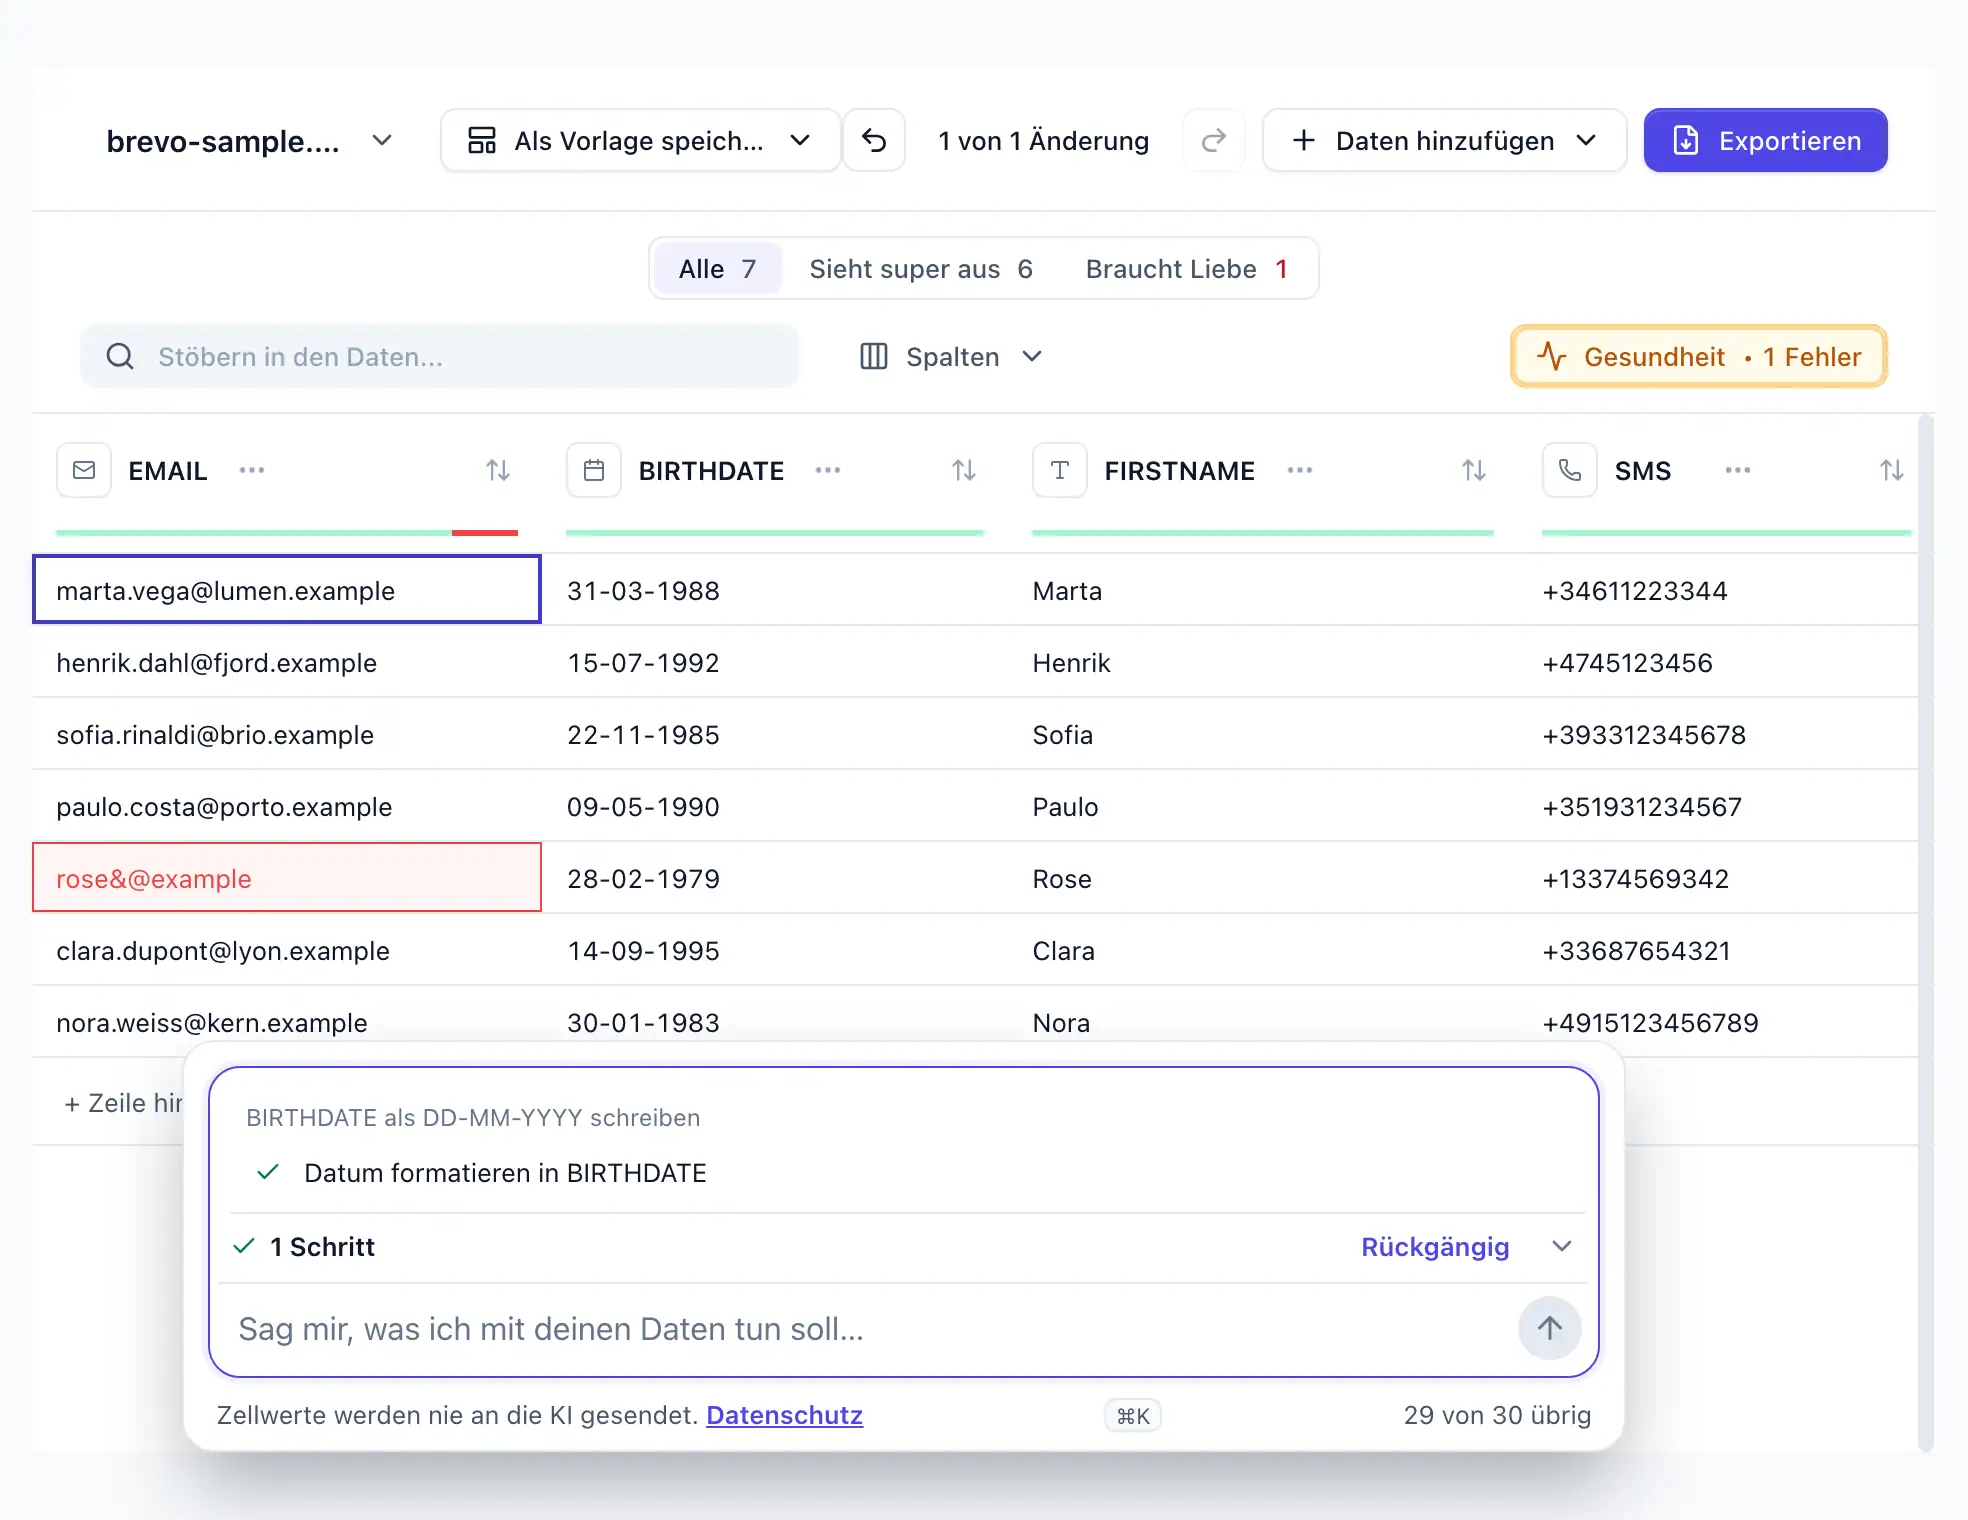Open the Datenschutz link
The width and height of the screenshot is (1968, 1520).
click(x=785, y=1415)
